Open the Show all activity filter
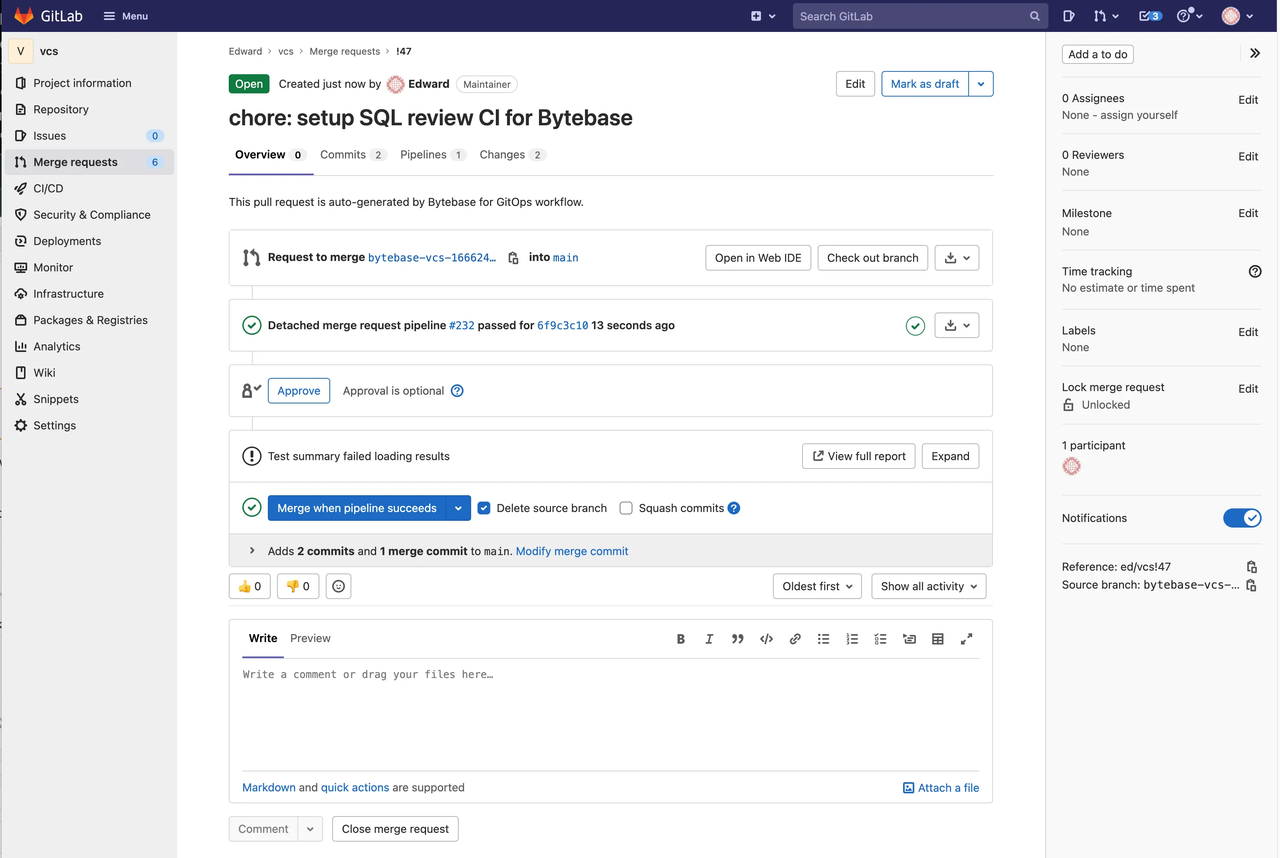 pyautogui.click(x=928, y=586)
